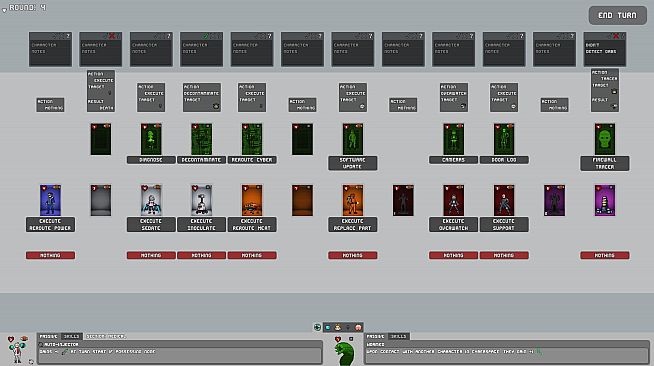Open the green Decontaminate cyber card
654x366 pixels.
pos(201,139)
